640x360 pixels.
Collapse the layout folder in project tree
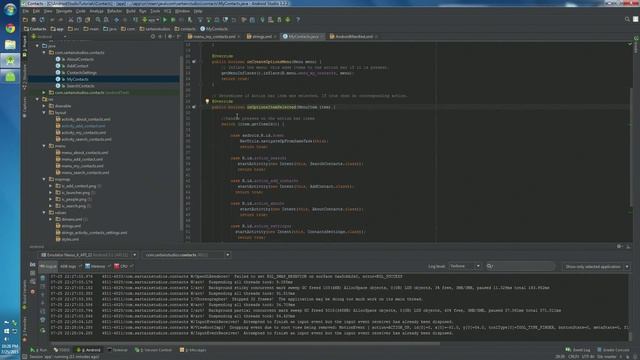[44, 113]
